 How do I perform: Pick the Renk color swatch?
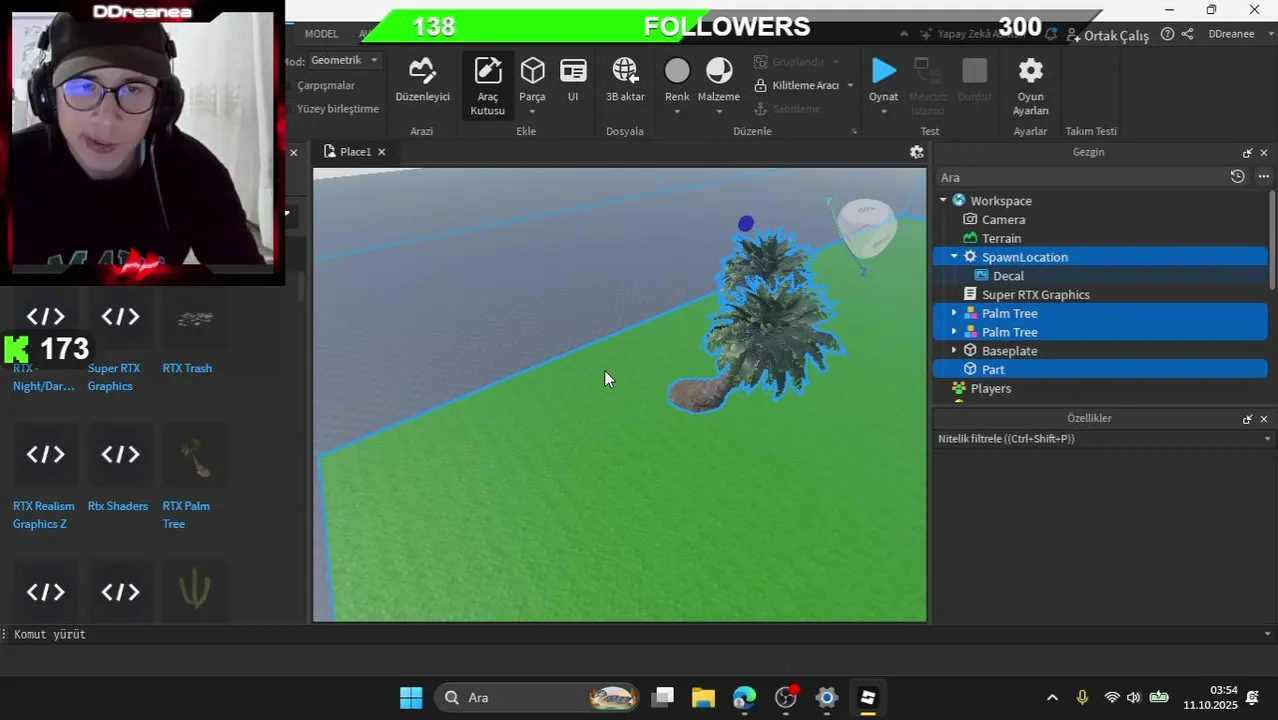click(x=677, y=71)
